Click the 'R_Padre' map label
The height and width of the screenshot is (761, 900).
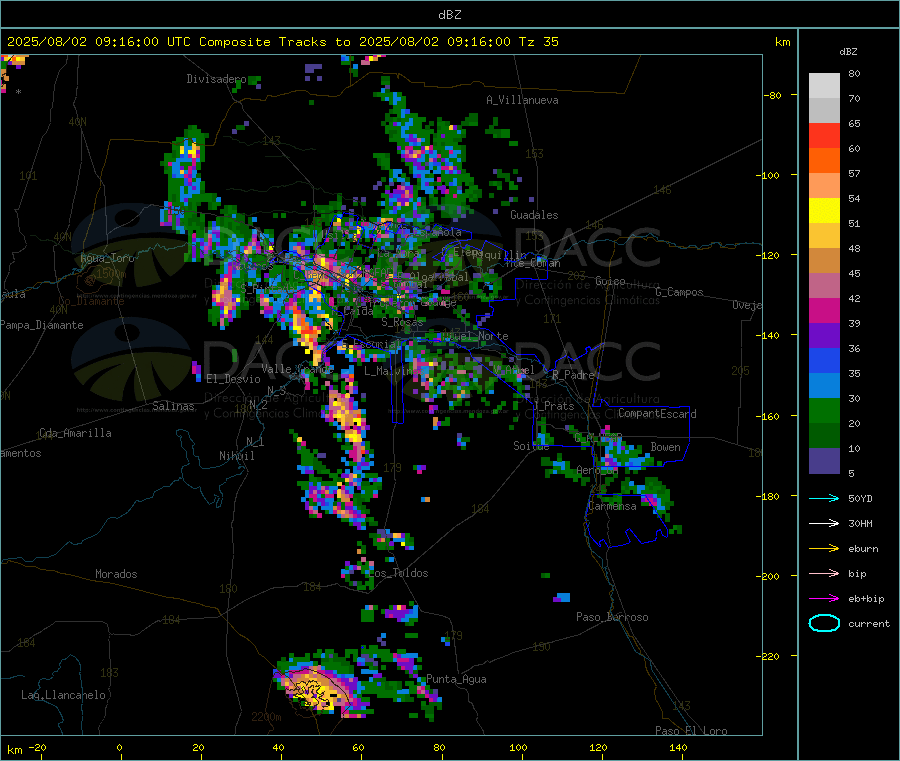pyautogui.click(x=573, y=375)
